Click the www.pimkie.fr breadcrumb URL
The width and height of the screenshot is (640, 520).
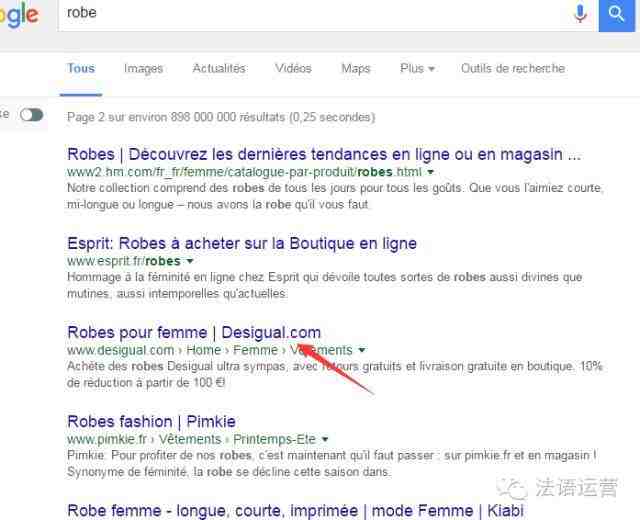191,439
